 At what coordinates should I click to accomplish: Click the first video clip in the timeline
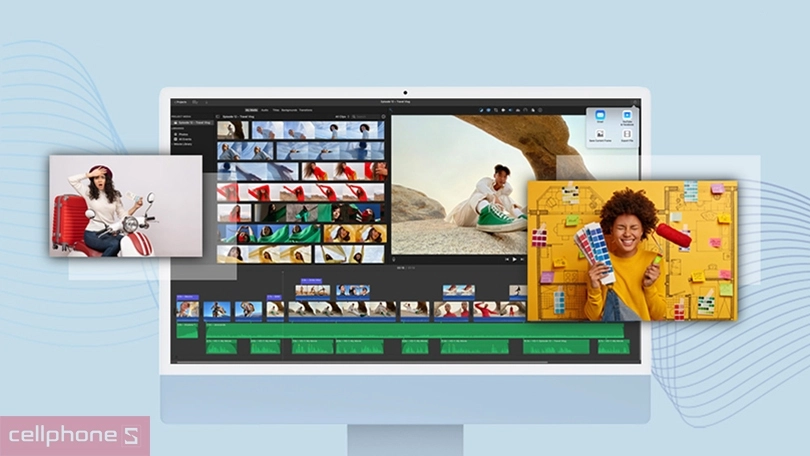pos(187,310)
